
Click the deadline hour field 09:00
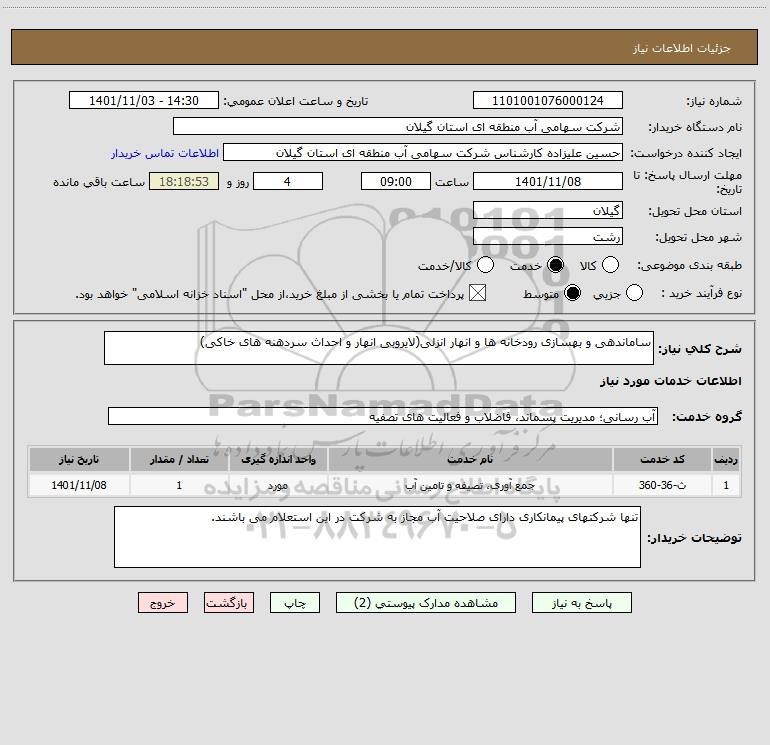[x=396, y=181]
